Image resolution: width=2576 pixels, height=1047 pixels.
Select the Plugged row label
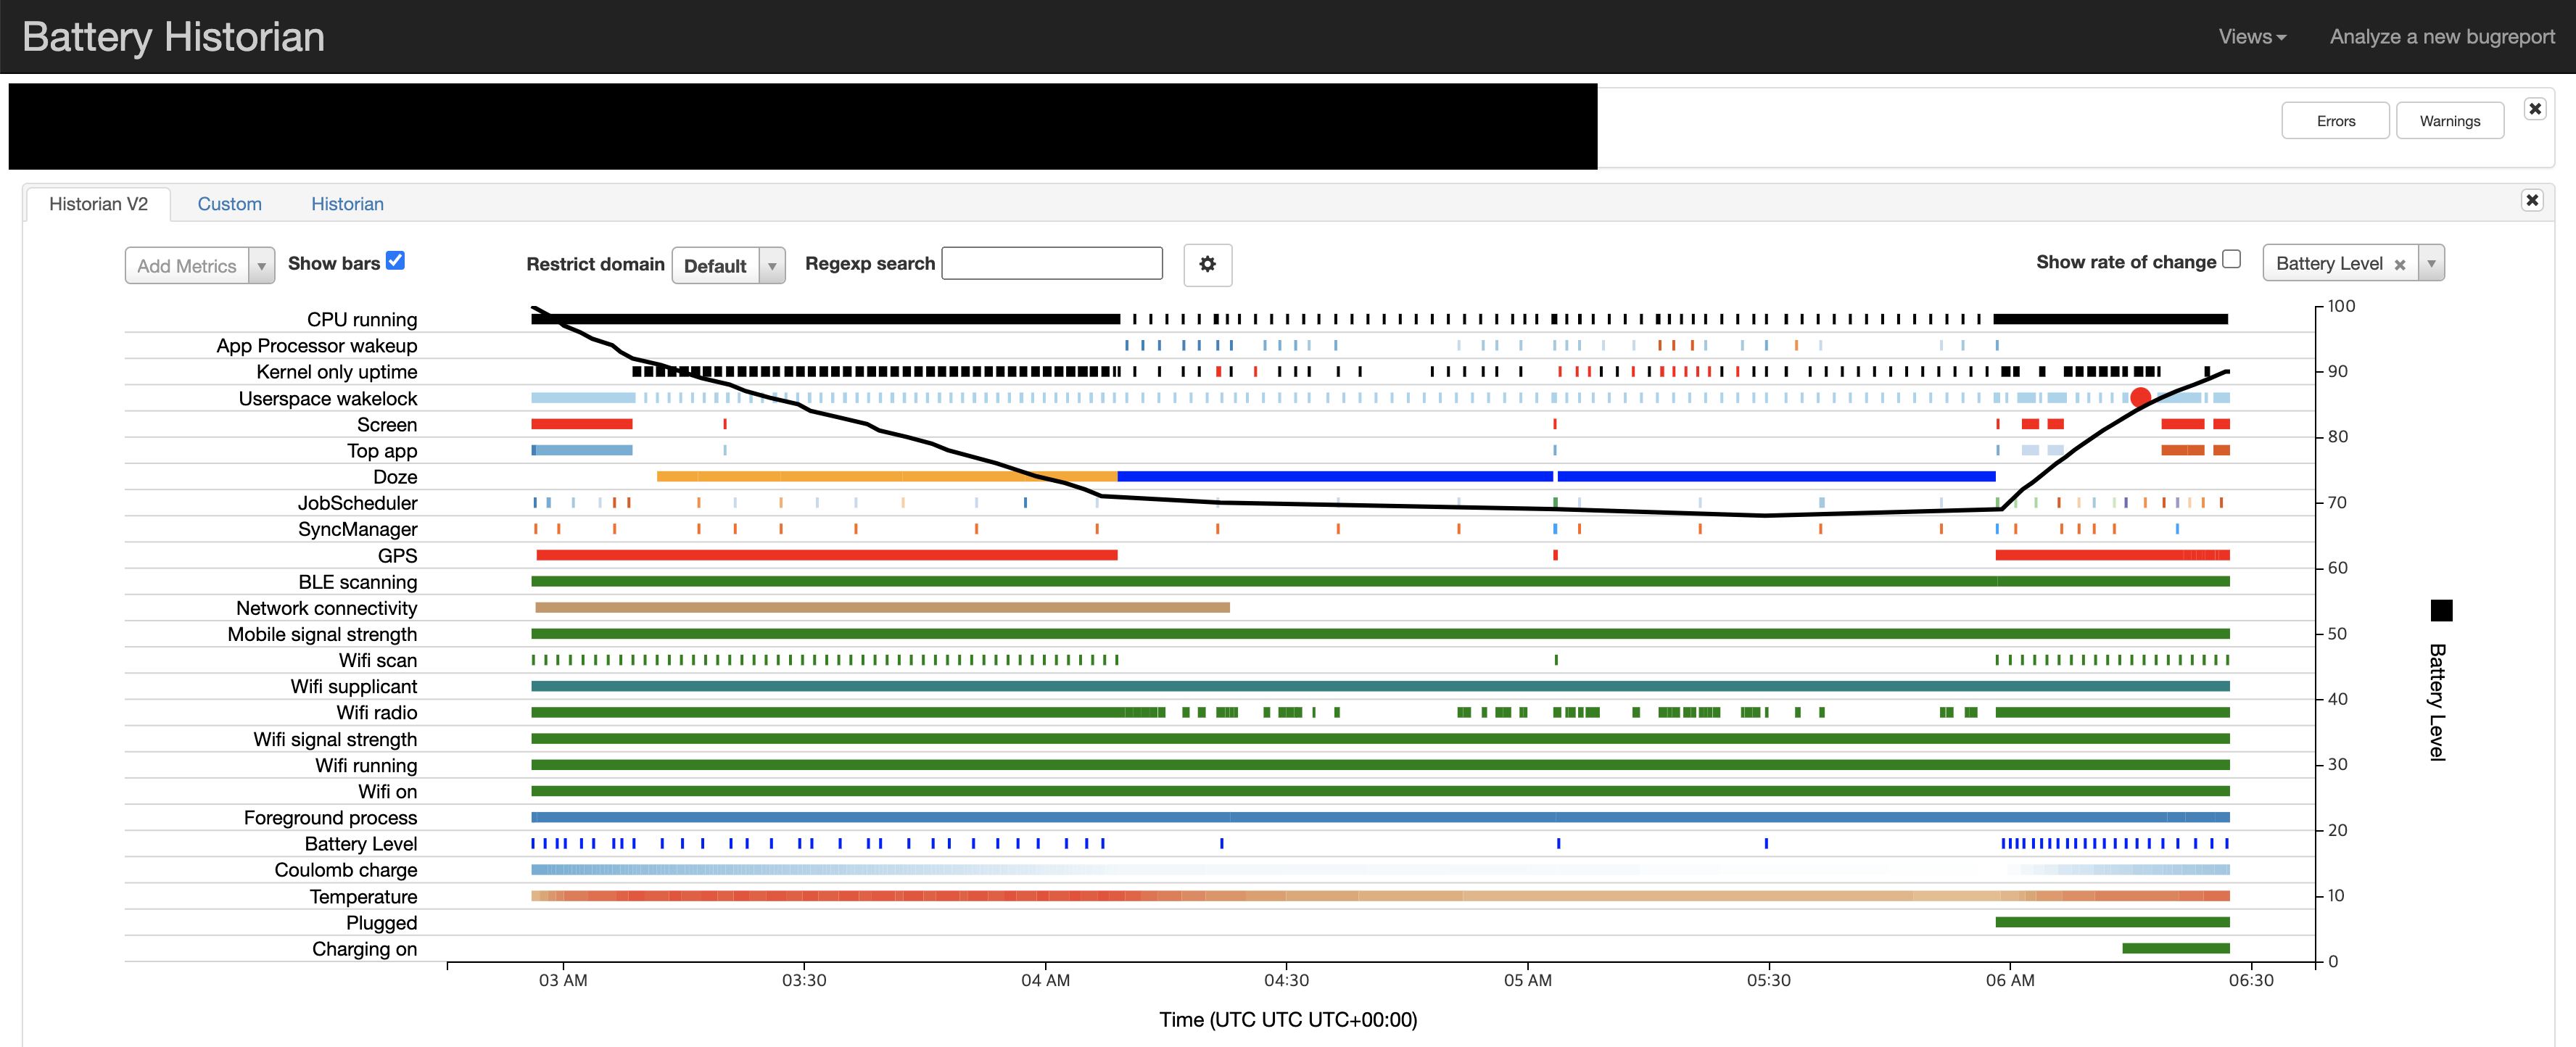click(381, 923)
